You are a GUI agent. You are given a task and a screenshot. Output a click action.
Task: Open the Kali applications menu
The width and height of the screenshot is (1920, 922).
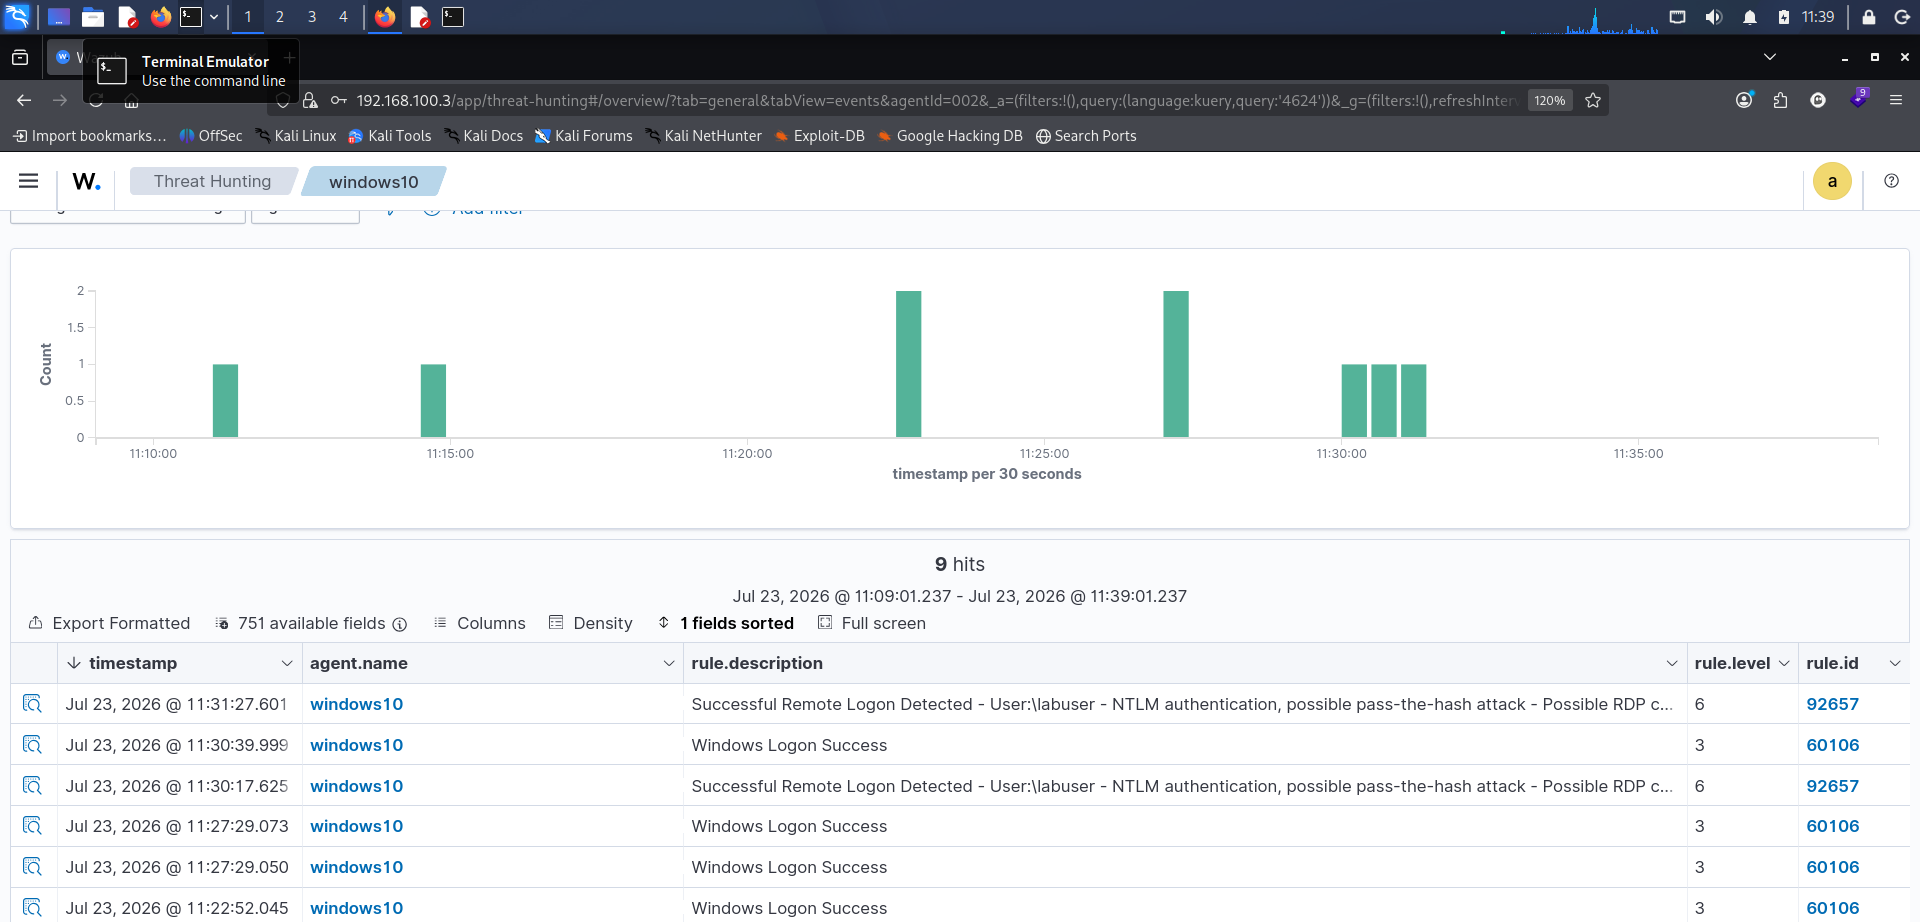[x=17, y=17]
